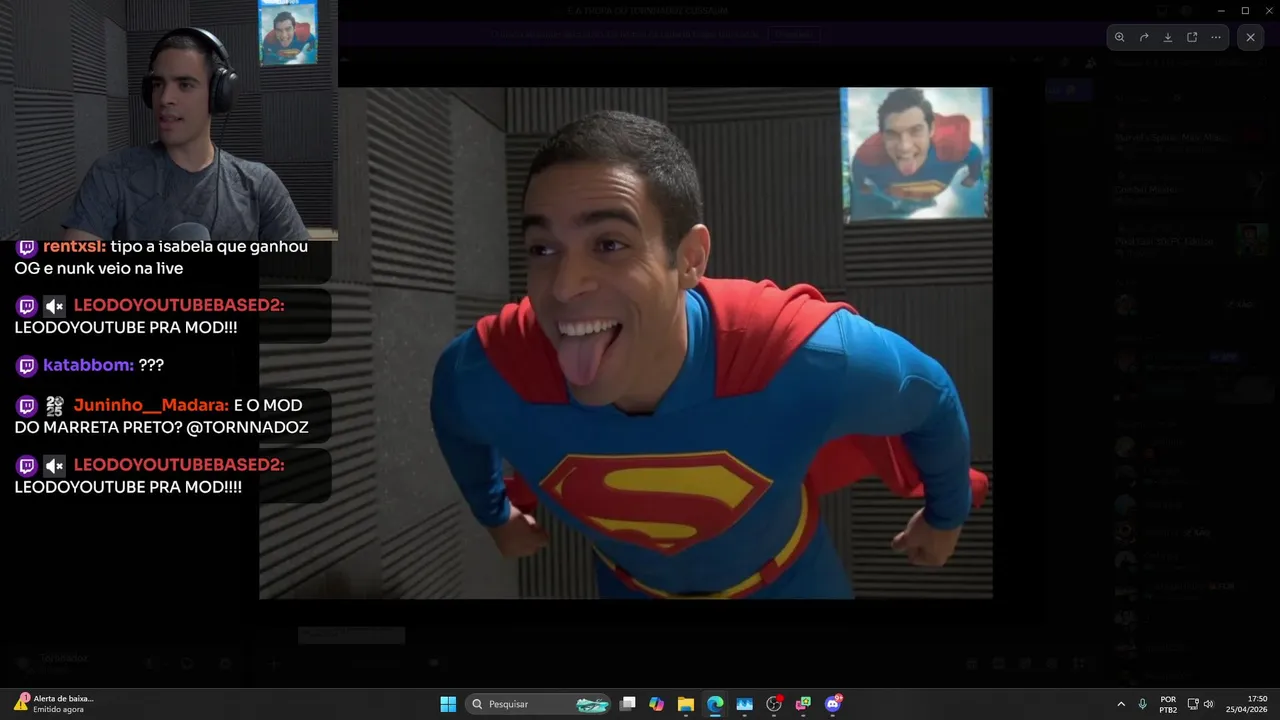This screenshot has width=1280, height=720.
Task: Click first LEODOYOUTUBEBASED2 username in chat
Action: (x=179, y=305)
